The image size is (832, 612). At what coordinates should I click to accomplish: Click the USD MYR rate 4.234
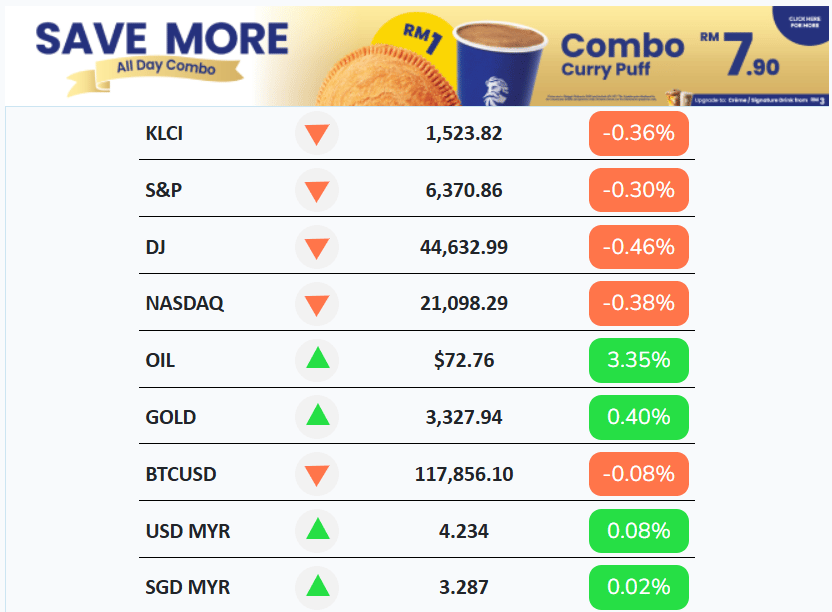point(464,531)
